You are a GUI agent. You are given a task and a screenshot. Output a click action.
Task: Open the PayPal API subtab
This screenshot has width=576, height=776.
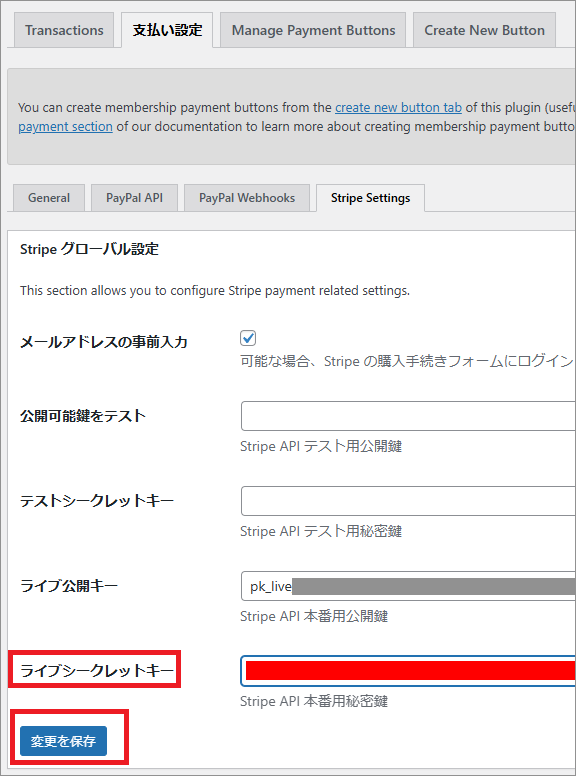134,198
